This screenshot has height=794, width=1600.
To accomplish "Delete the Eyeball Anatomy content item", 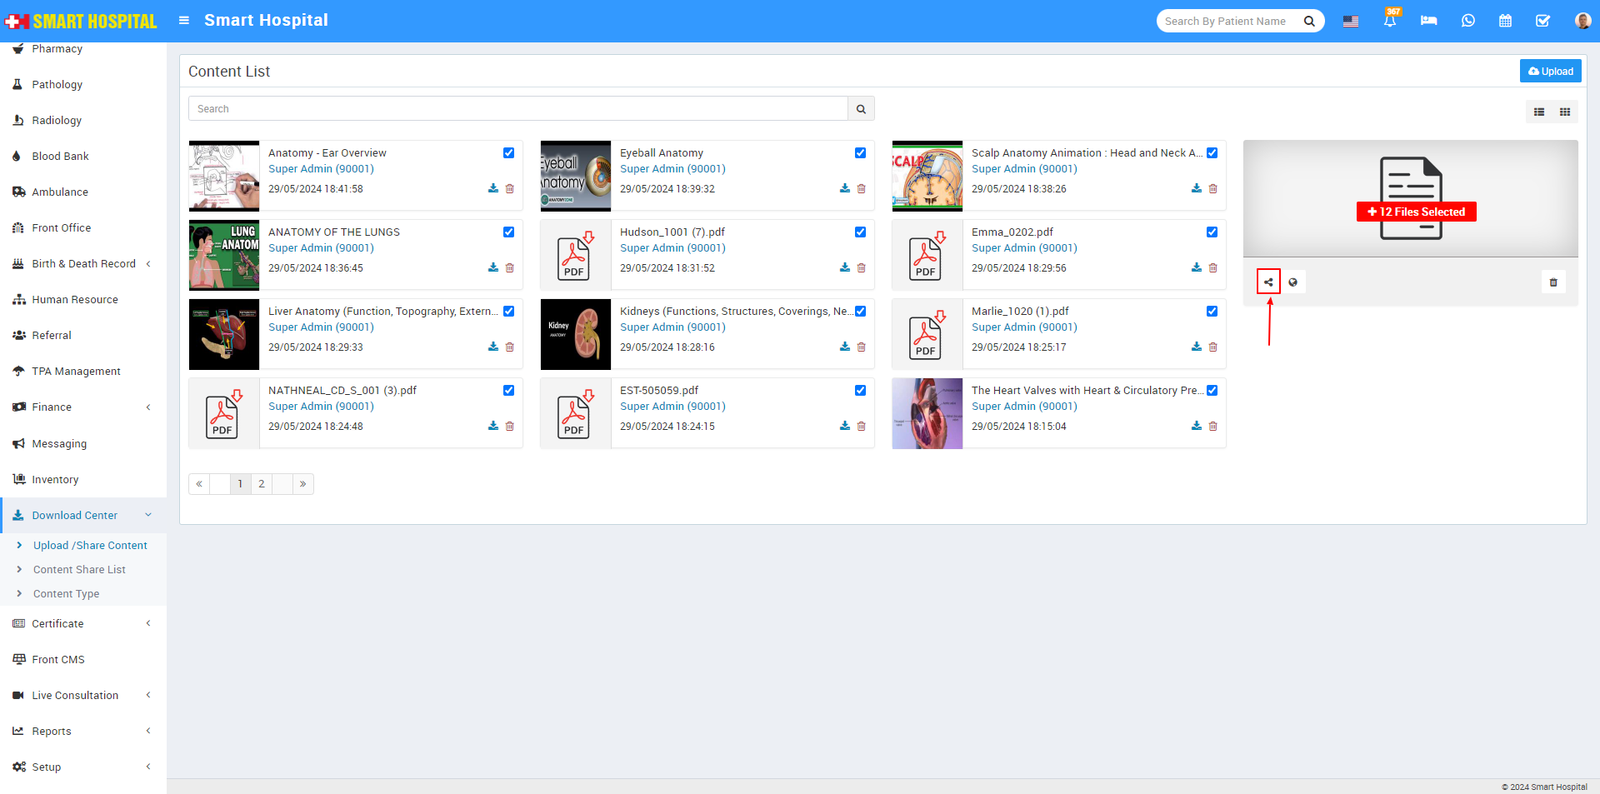I will coord(861,188).
